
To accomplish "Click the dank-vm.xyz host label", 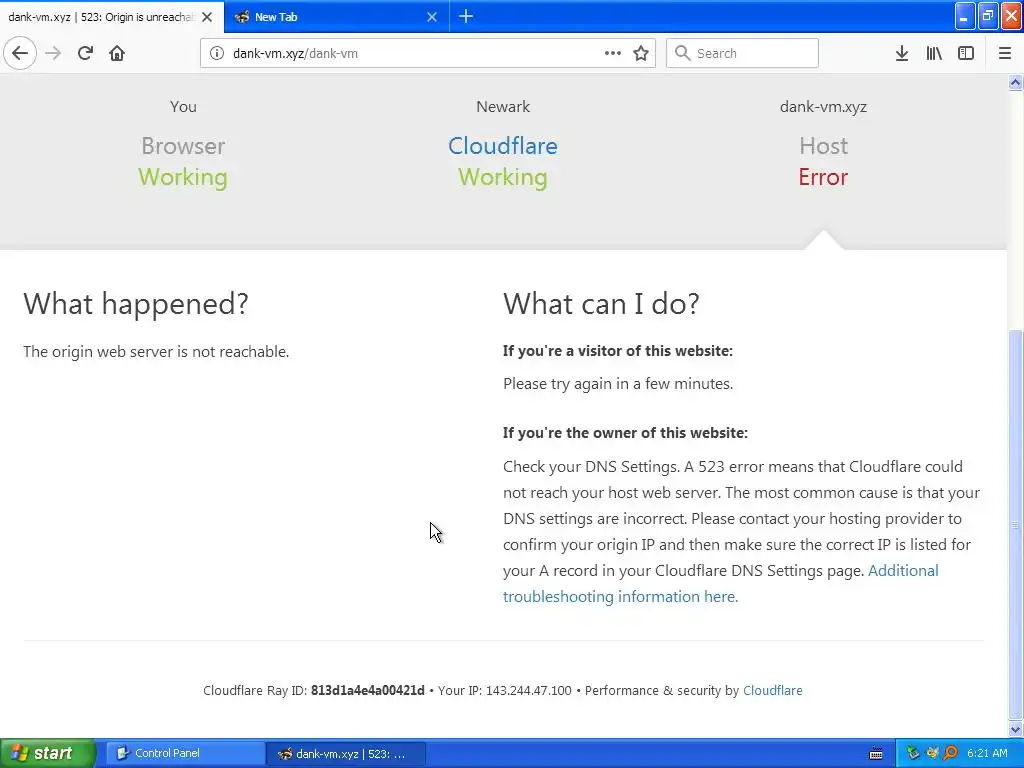I will [x=823, y=106].
